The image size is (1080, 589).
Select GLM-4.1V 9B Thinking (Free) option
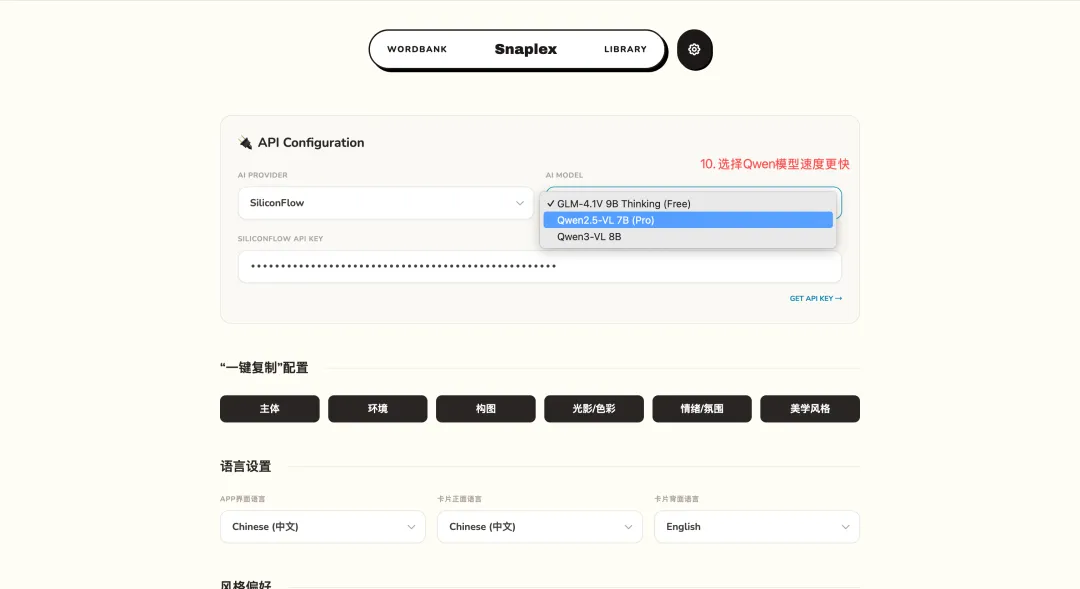[x=688, y=203]
